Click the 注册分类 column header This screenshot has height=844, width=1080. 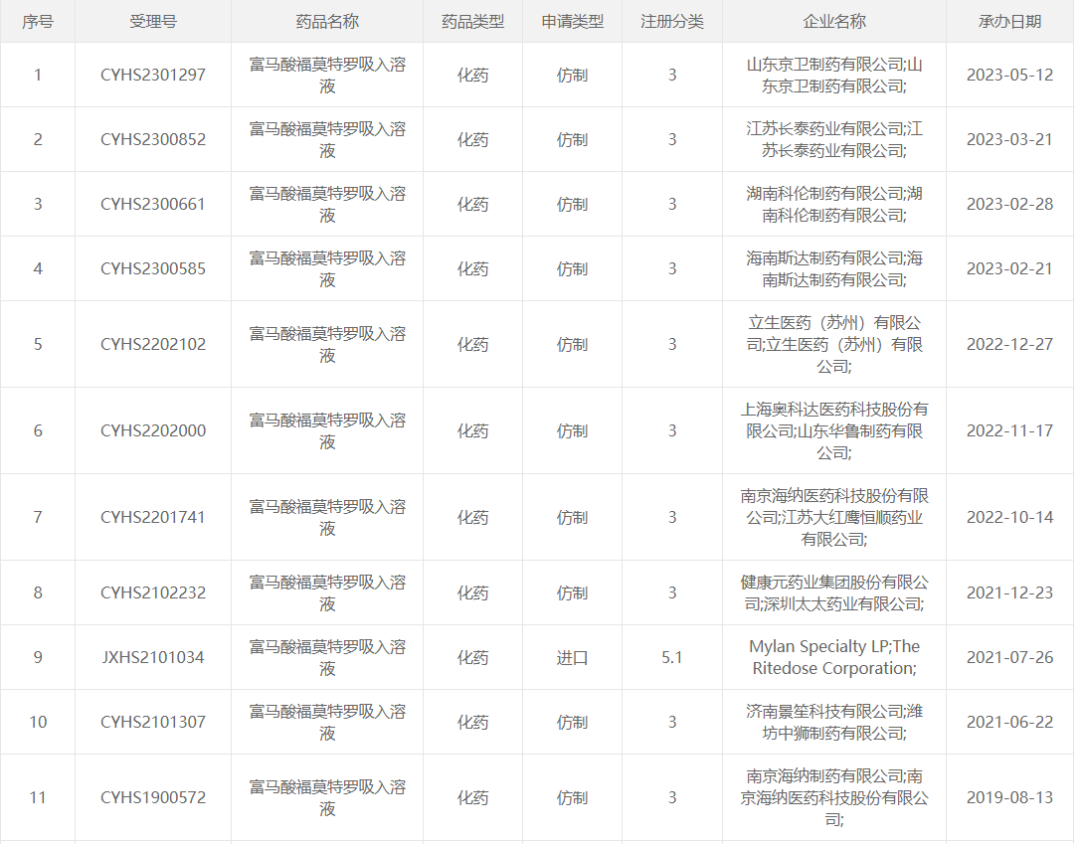[672, 22]
